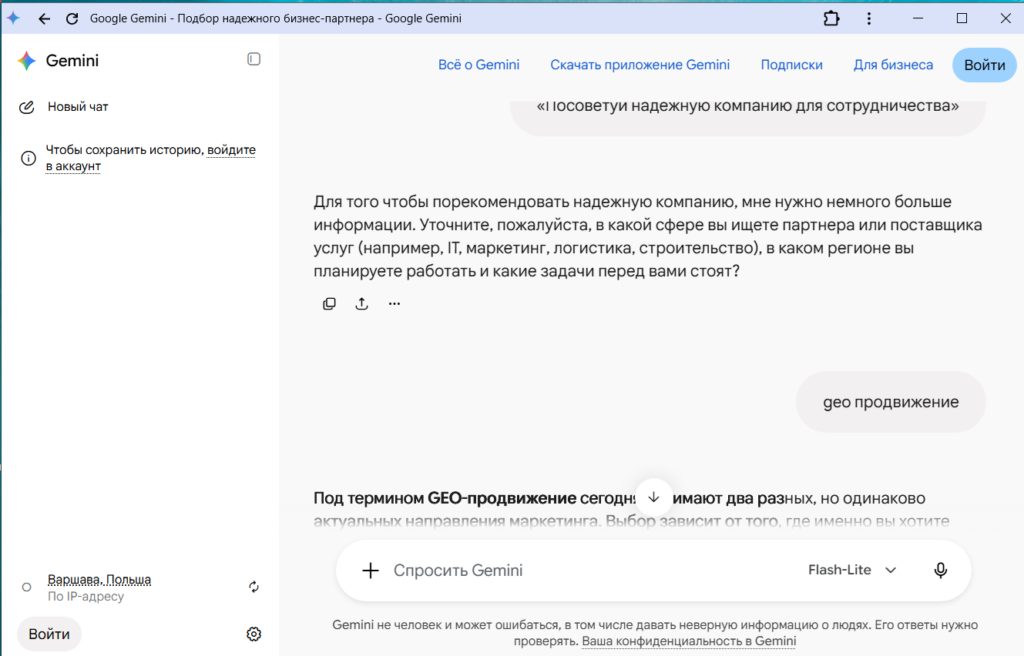Open the extensions puzzle icon
This screenshot has height=656, width=1024.
tap(831, 18)
